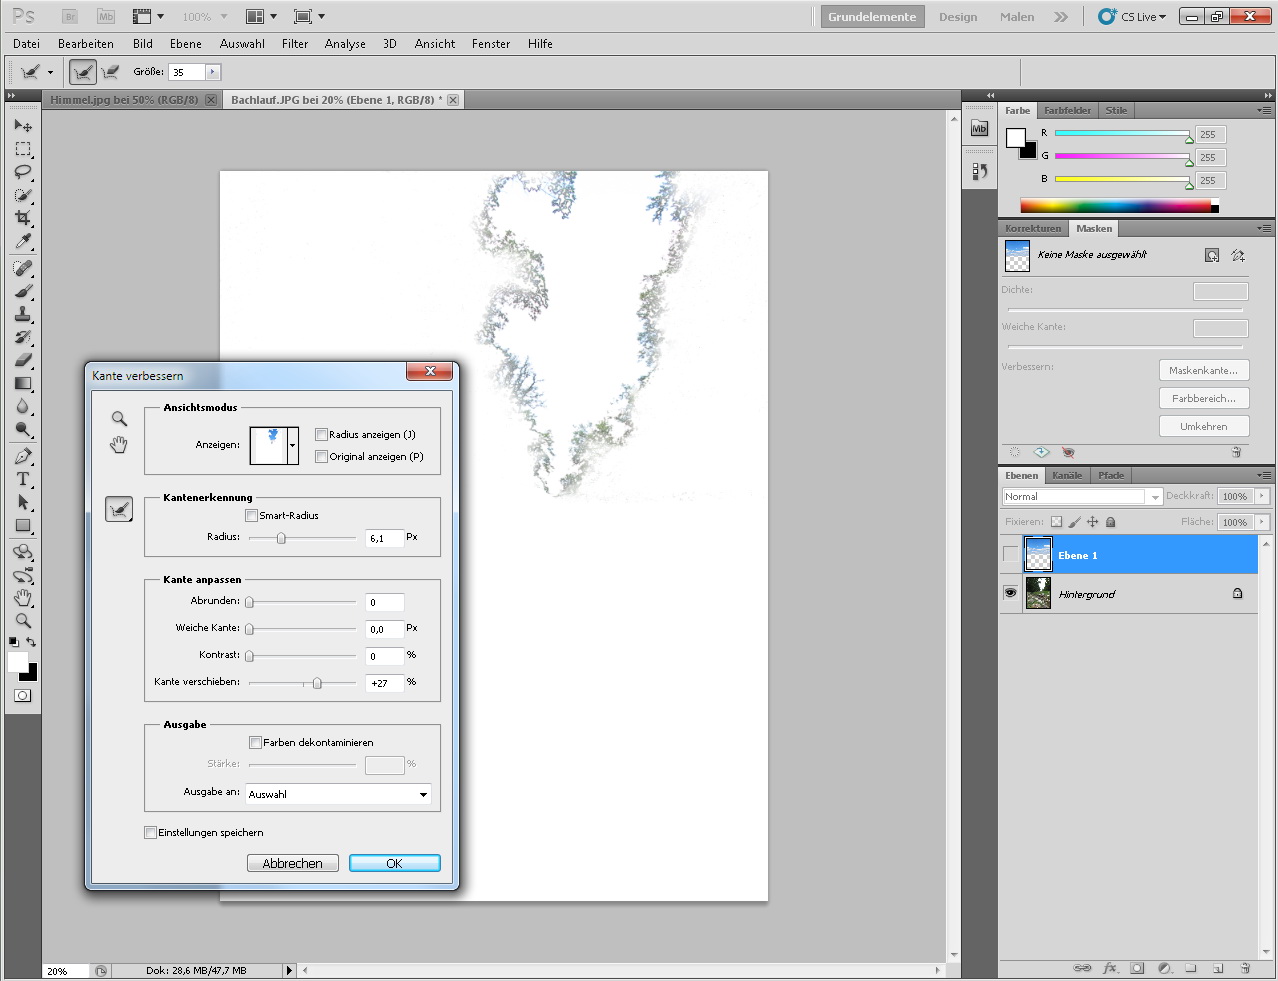Click the refine radius brush icon in dialog
Viewport: 1278px width, 981px height.
tap(119, 509)
